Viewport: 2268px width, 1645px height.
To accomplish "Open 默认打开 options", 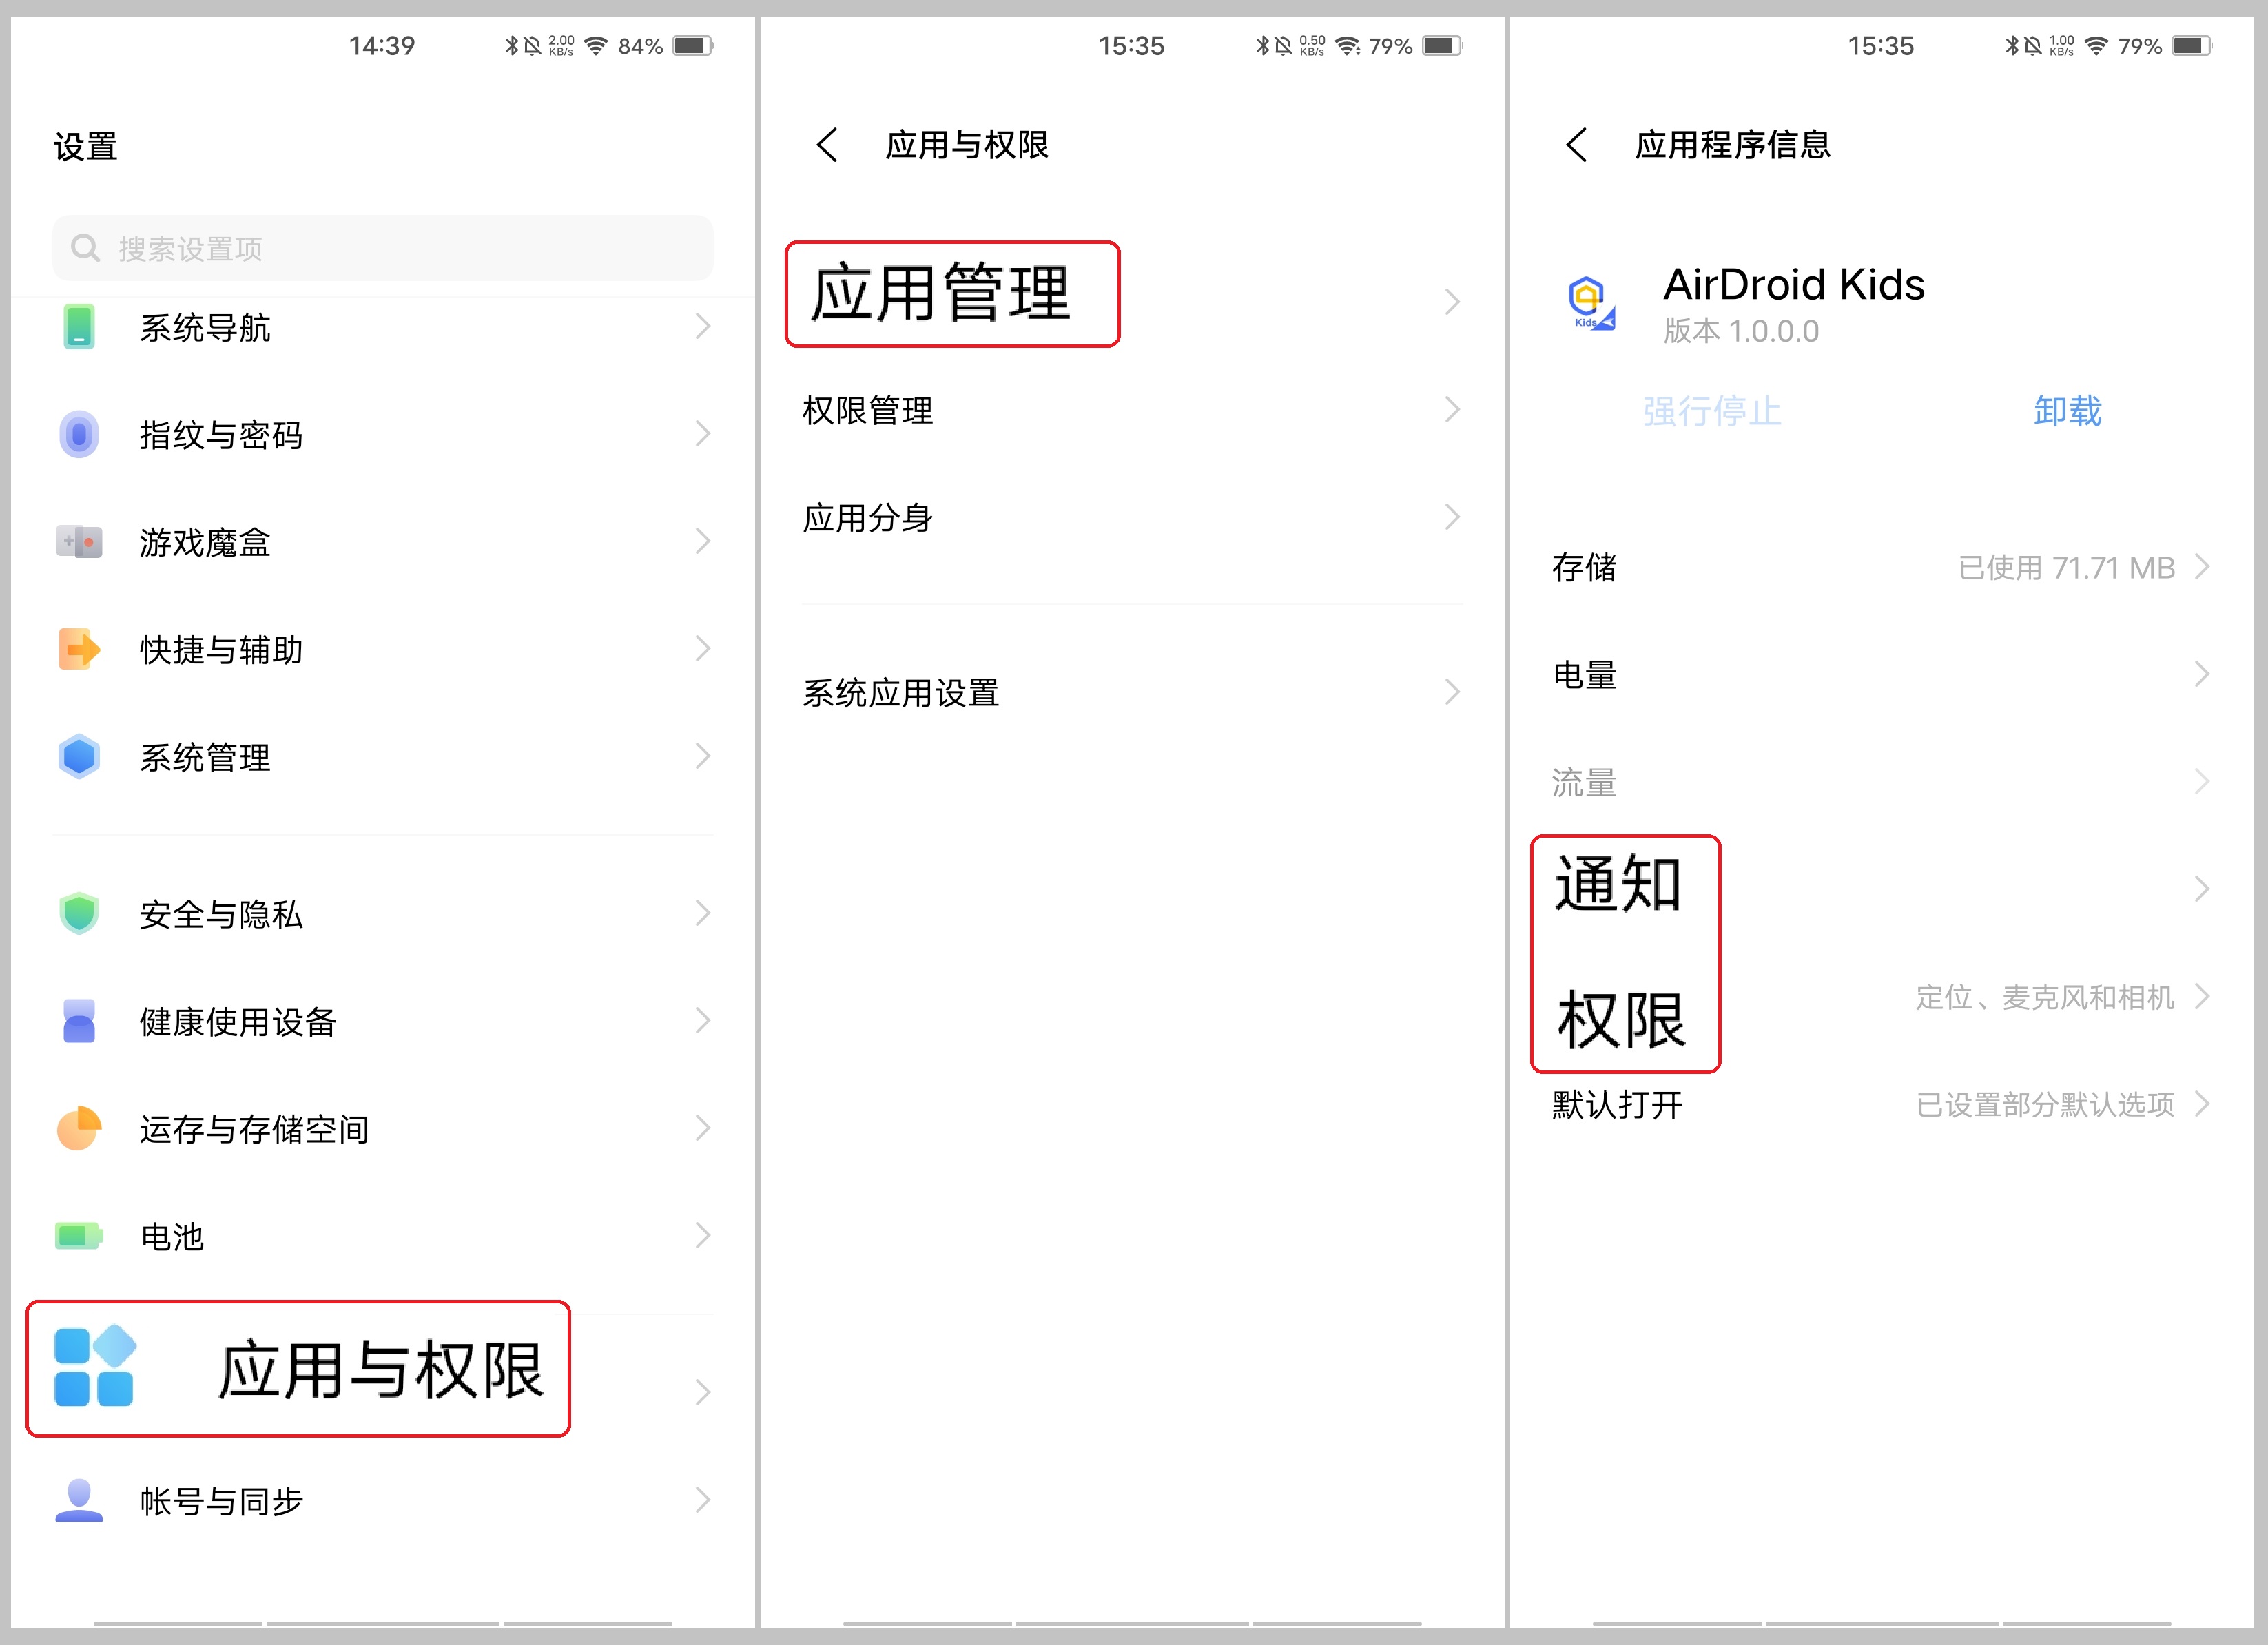I will click(1881, 1104).
